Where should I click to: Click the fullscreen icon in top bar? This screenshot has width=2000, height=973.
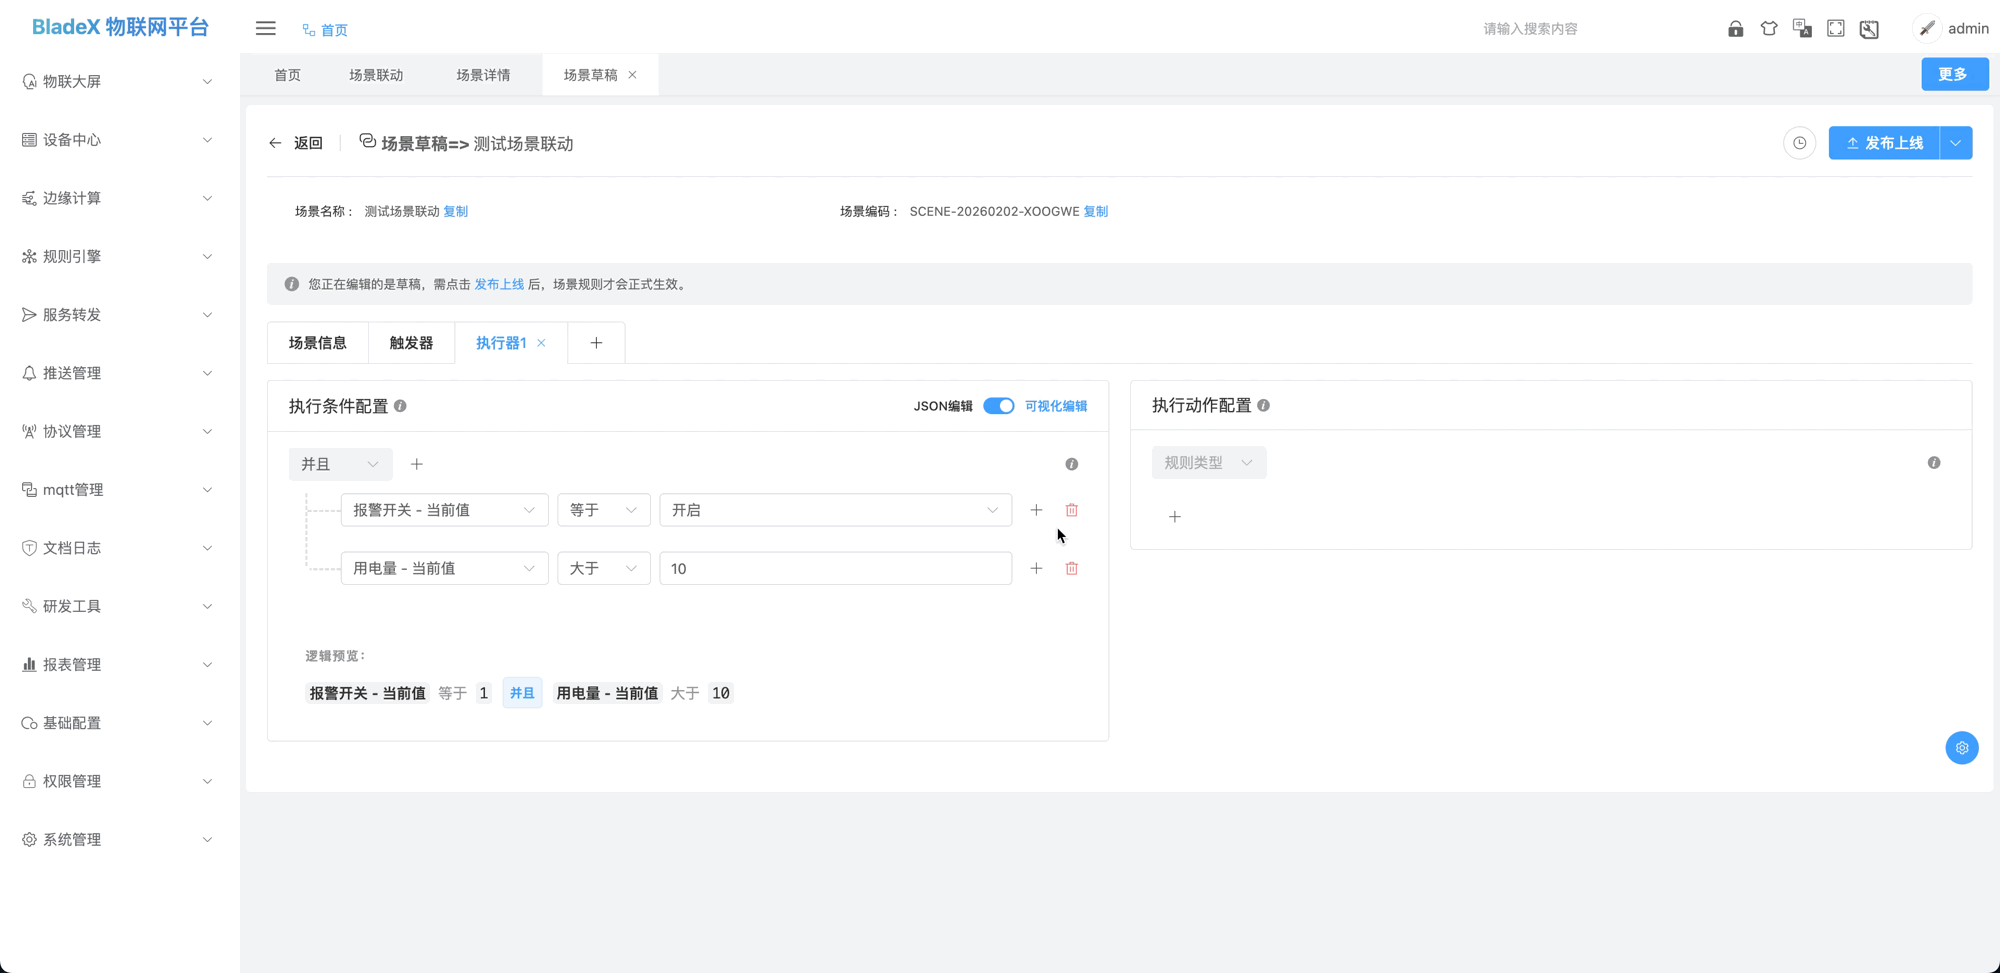(1835, 29)
